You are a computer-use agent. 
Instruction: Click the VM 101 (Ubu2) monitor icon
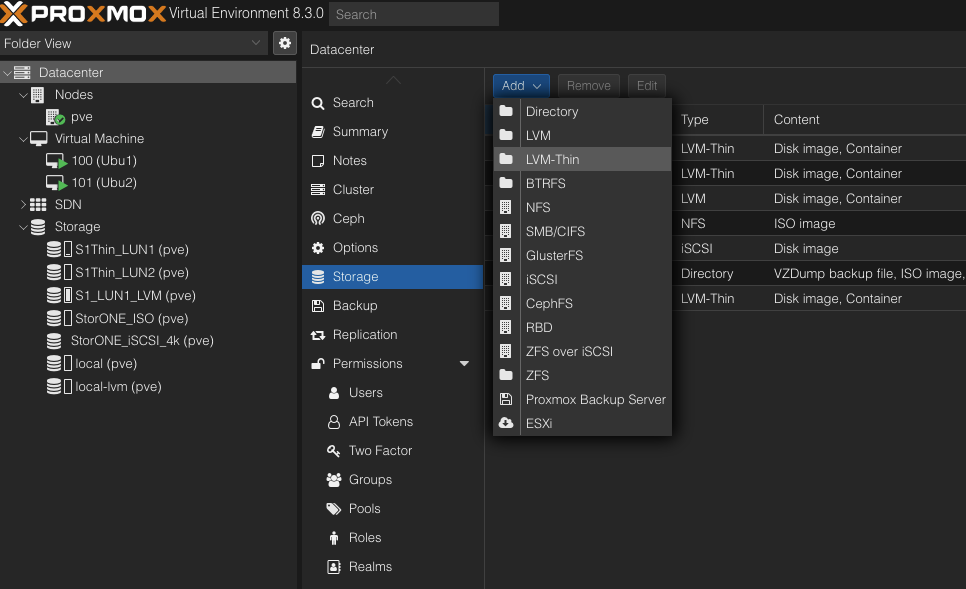pyautogui.click(x=56, y=183)
